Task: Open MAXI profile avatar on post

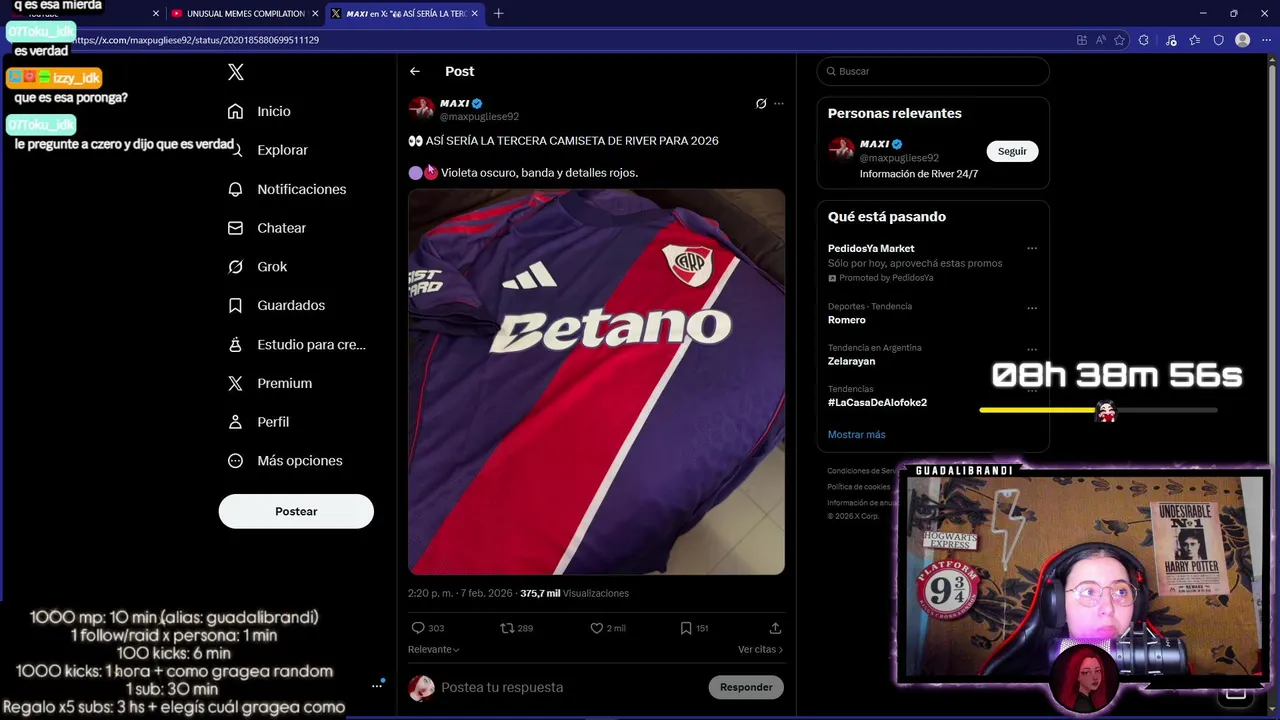Action: pyautogui.click(x=421, y=109)
